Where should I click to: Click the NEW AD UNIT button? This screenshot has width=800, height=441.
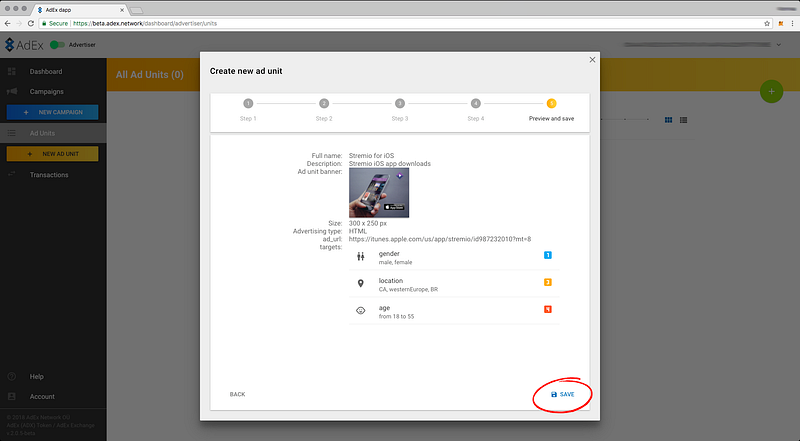point(53,154)
